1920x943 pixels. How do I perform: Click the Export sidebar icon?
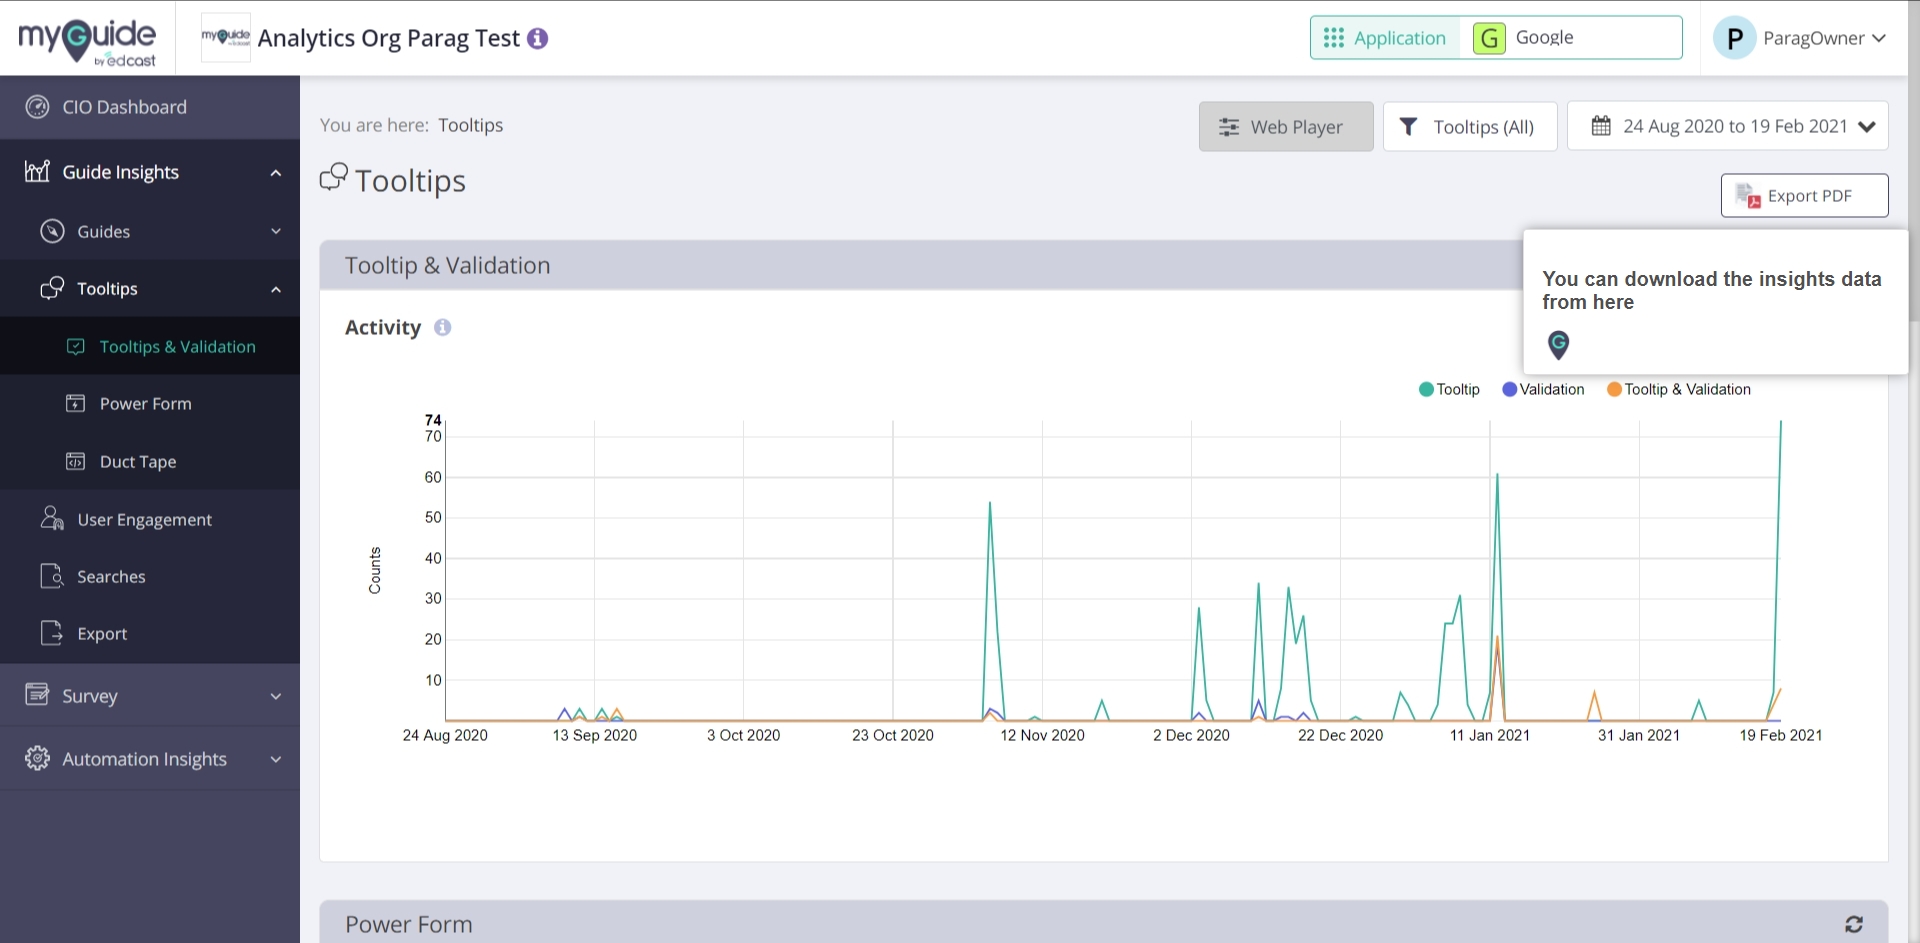click(x=52, y=633)
